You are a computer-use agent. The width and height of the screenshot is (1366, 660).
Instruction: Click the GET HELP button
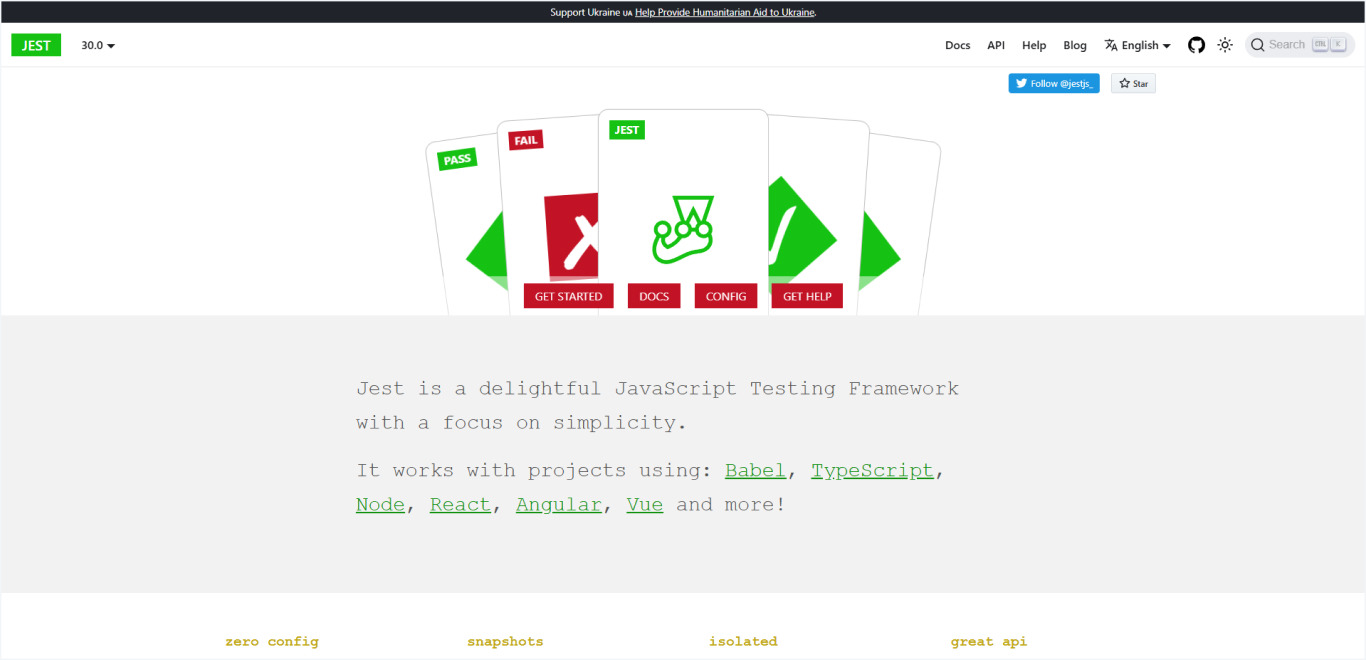[807, 296]
